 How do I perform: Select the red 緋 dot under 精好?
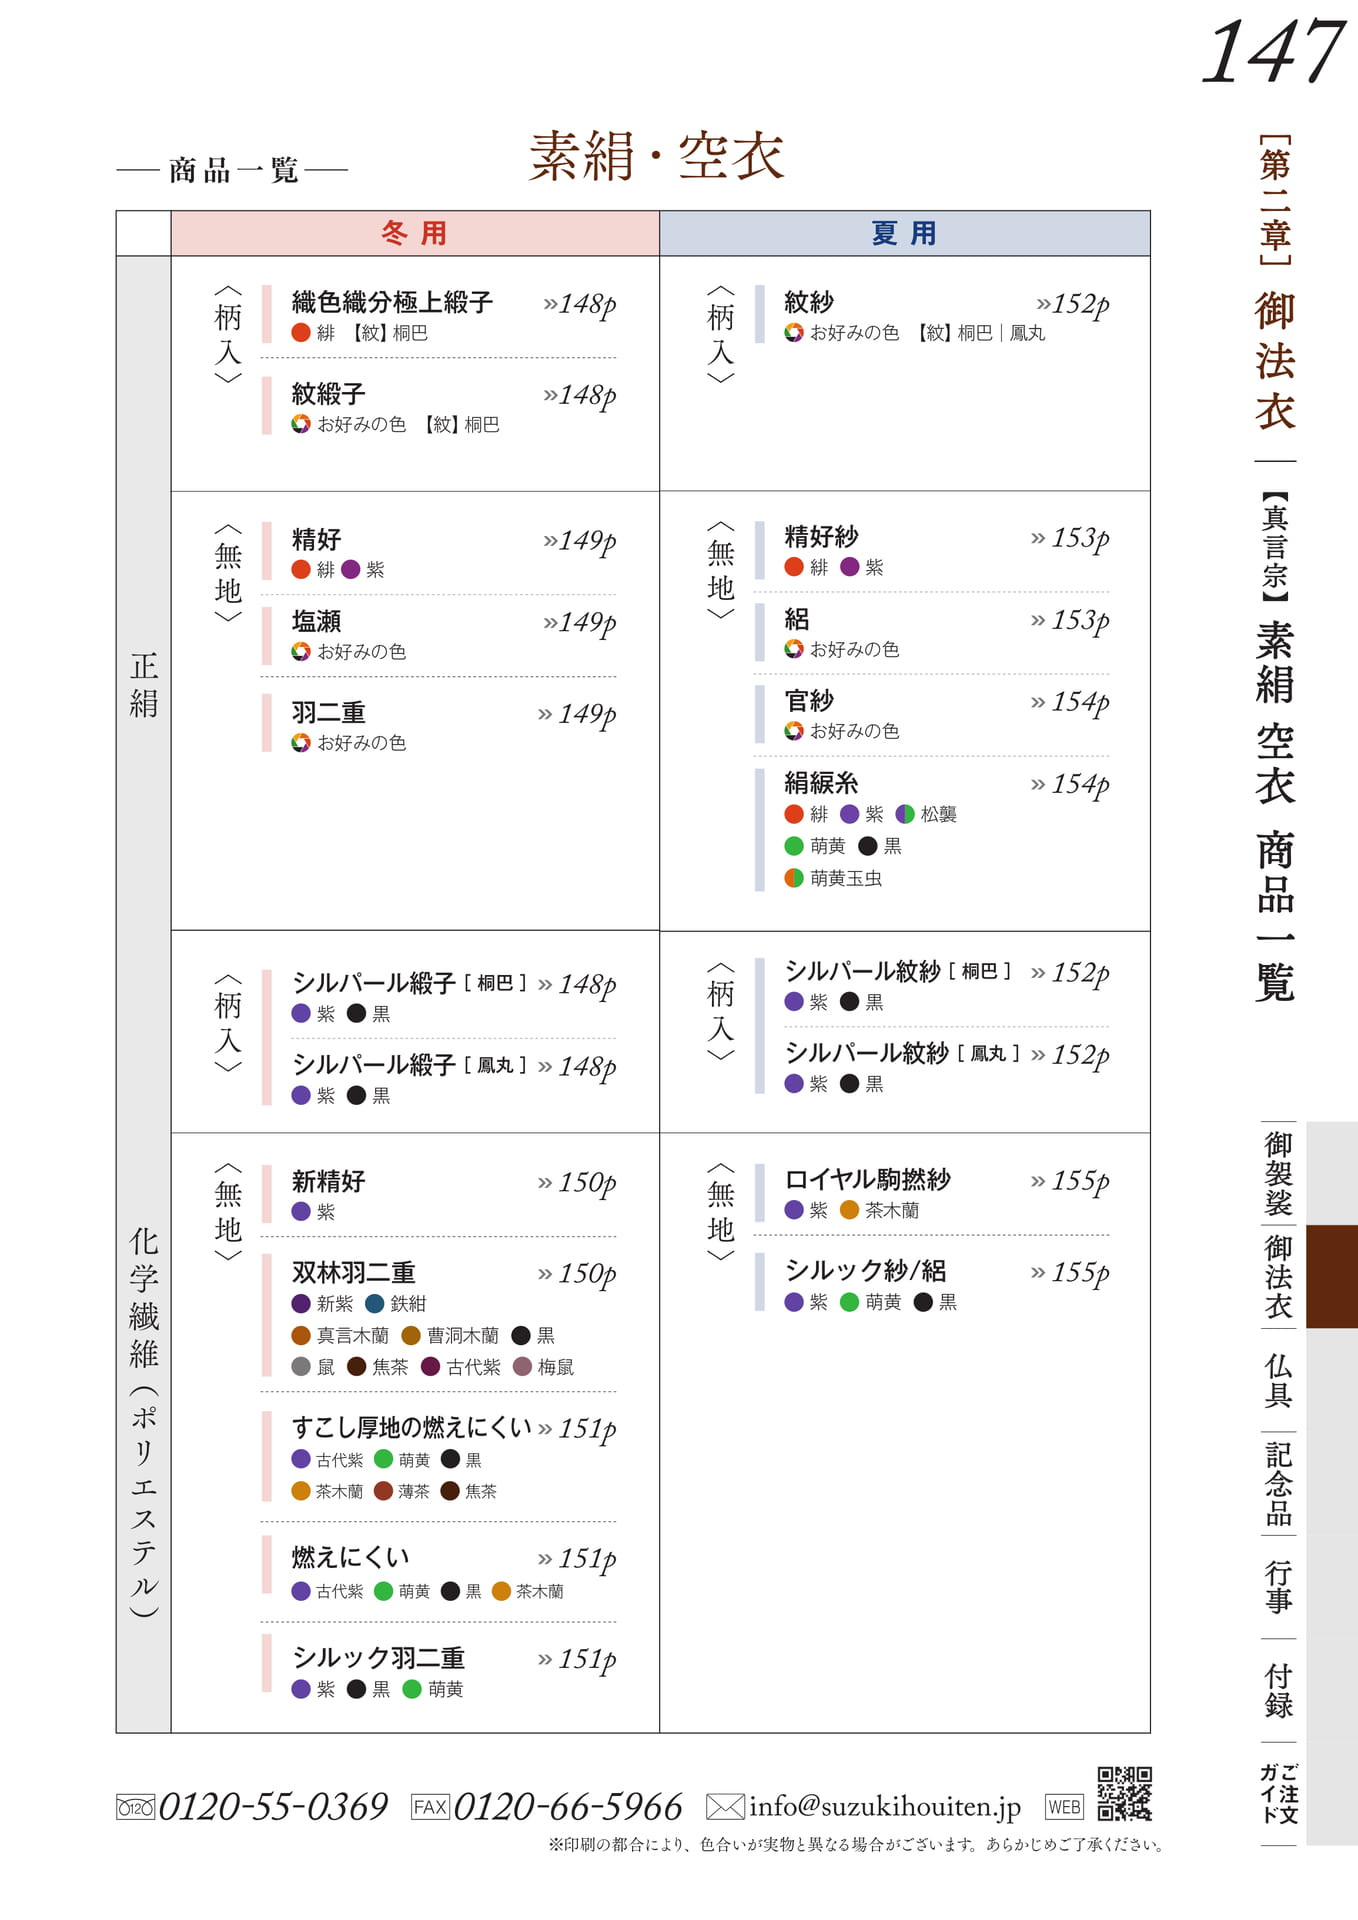click(x=301, y=569)
